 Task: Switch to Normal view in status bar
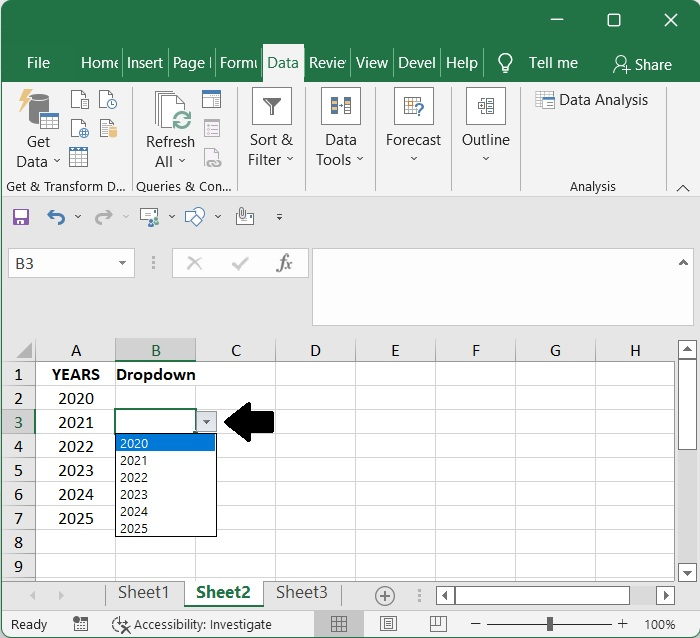click(x=339, y=624)
